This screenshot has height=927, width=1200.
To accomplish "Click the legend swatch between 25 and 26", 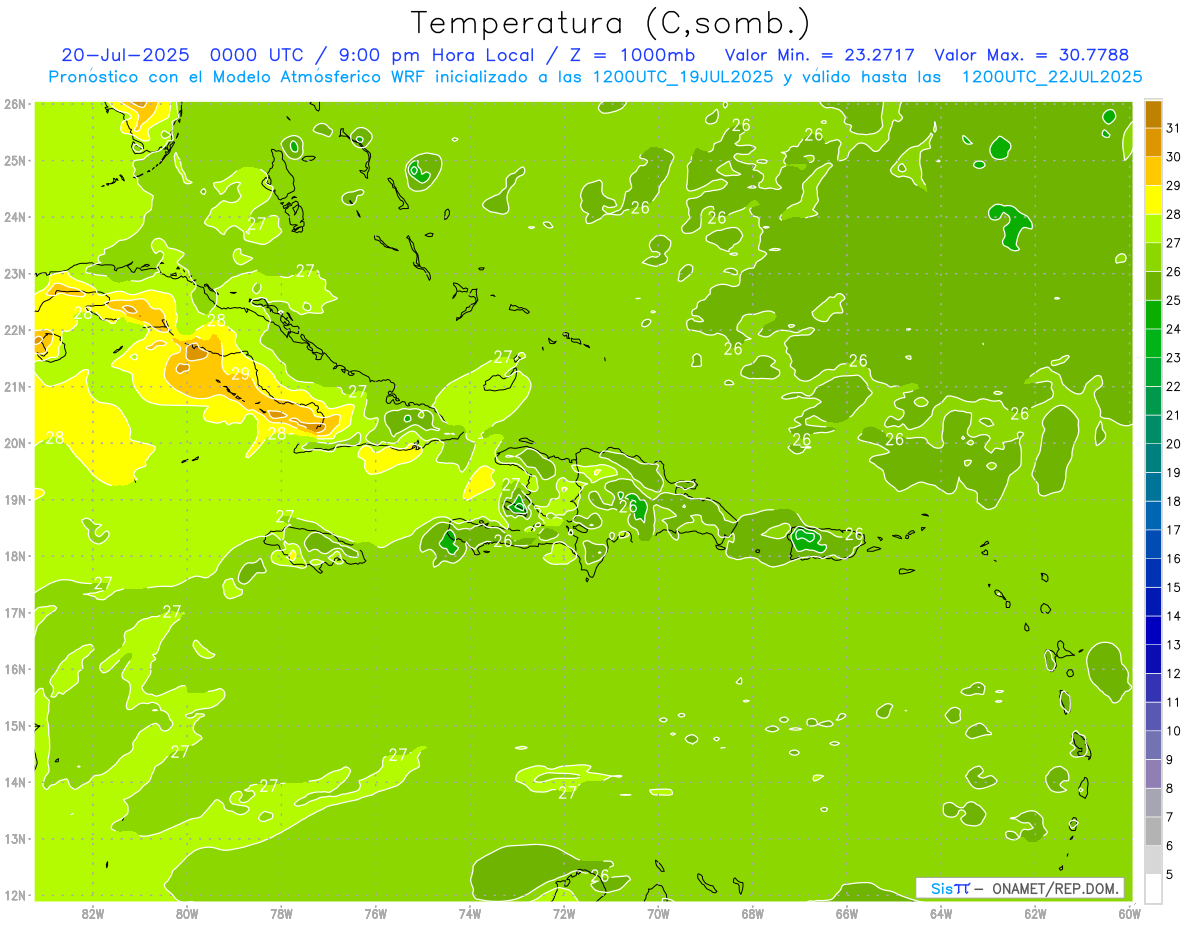I will pyautogui.click(x=1153, y=286).
